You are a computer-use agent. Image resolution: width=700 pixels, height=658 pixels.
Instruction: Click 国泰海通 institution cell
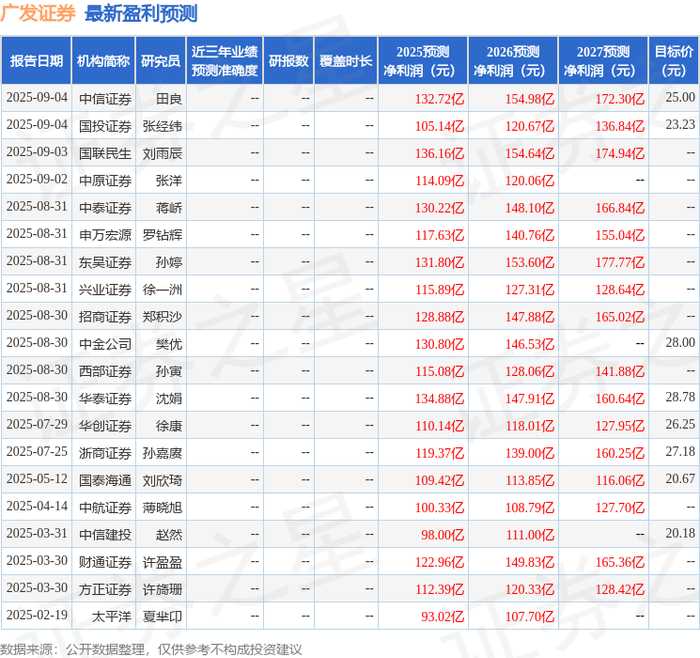click(105, 480)
